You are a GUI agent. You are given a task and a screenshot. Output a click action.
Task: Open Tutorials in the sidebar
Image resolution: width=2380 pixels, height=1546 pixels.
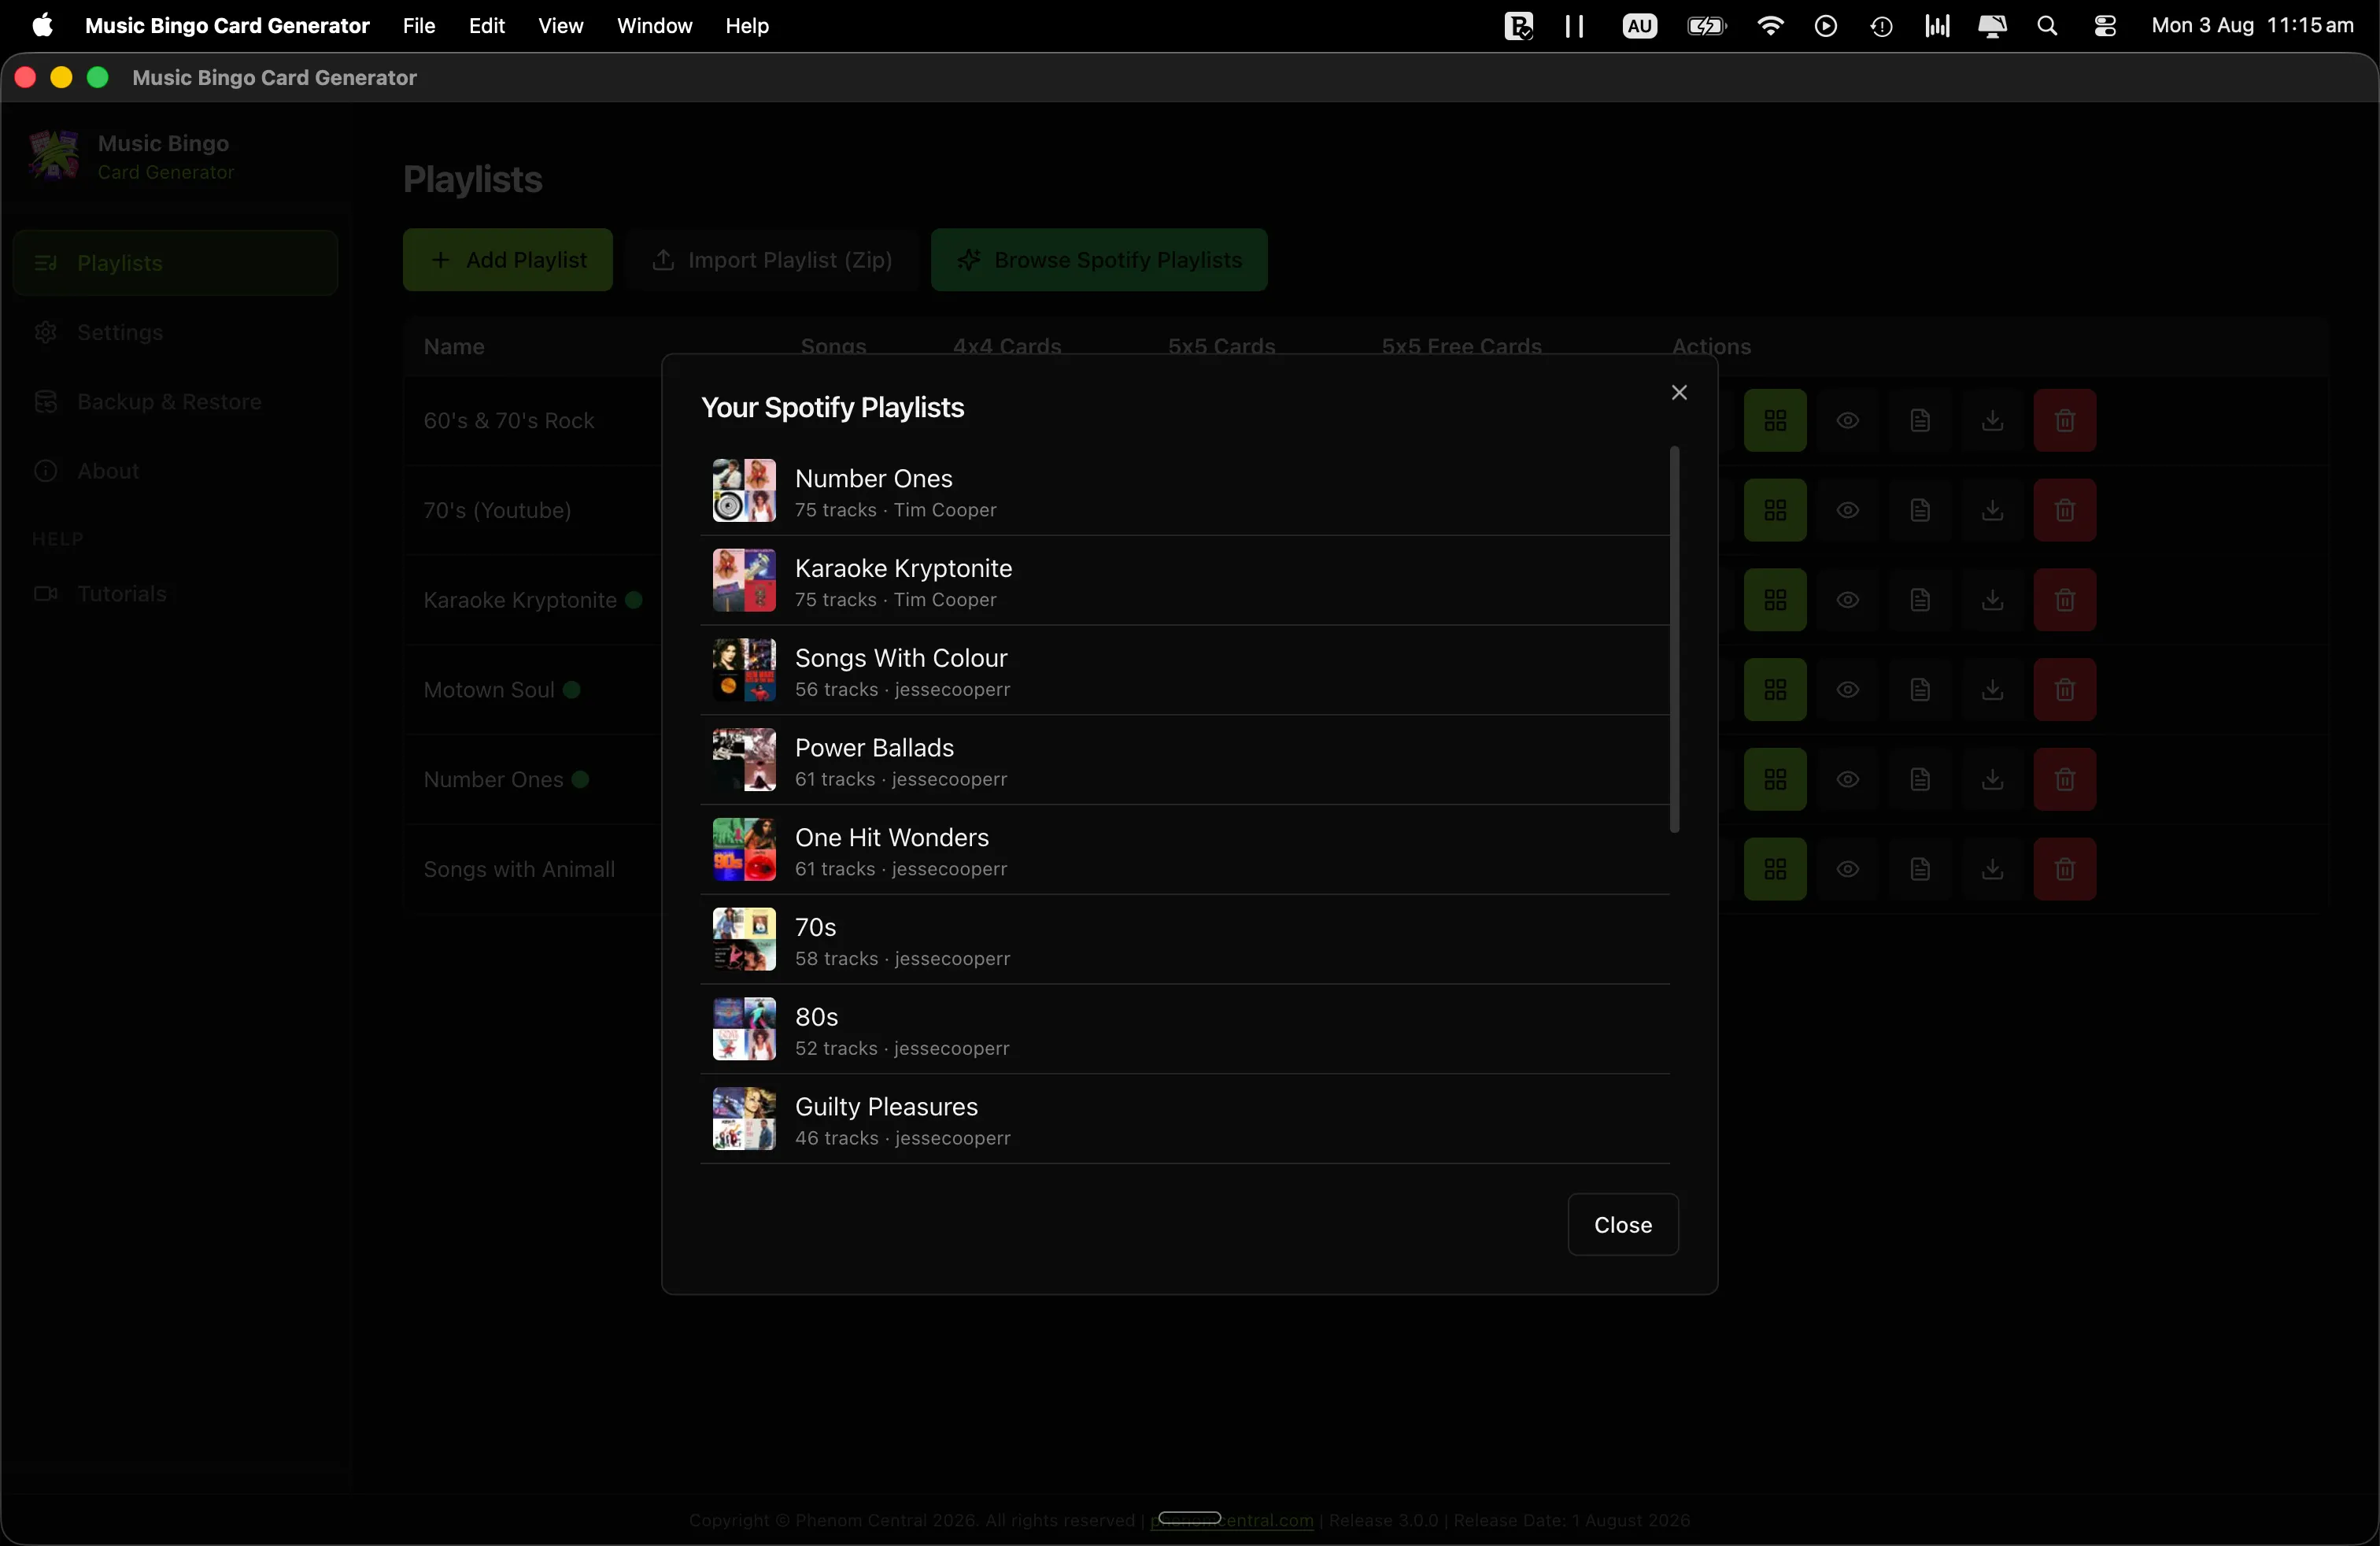pos(175,594)
